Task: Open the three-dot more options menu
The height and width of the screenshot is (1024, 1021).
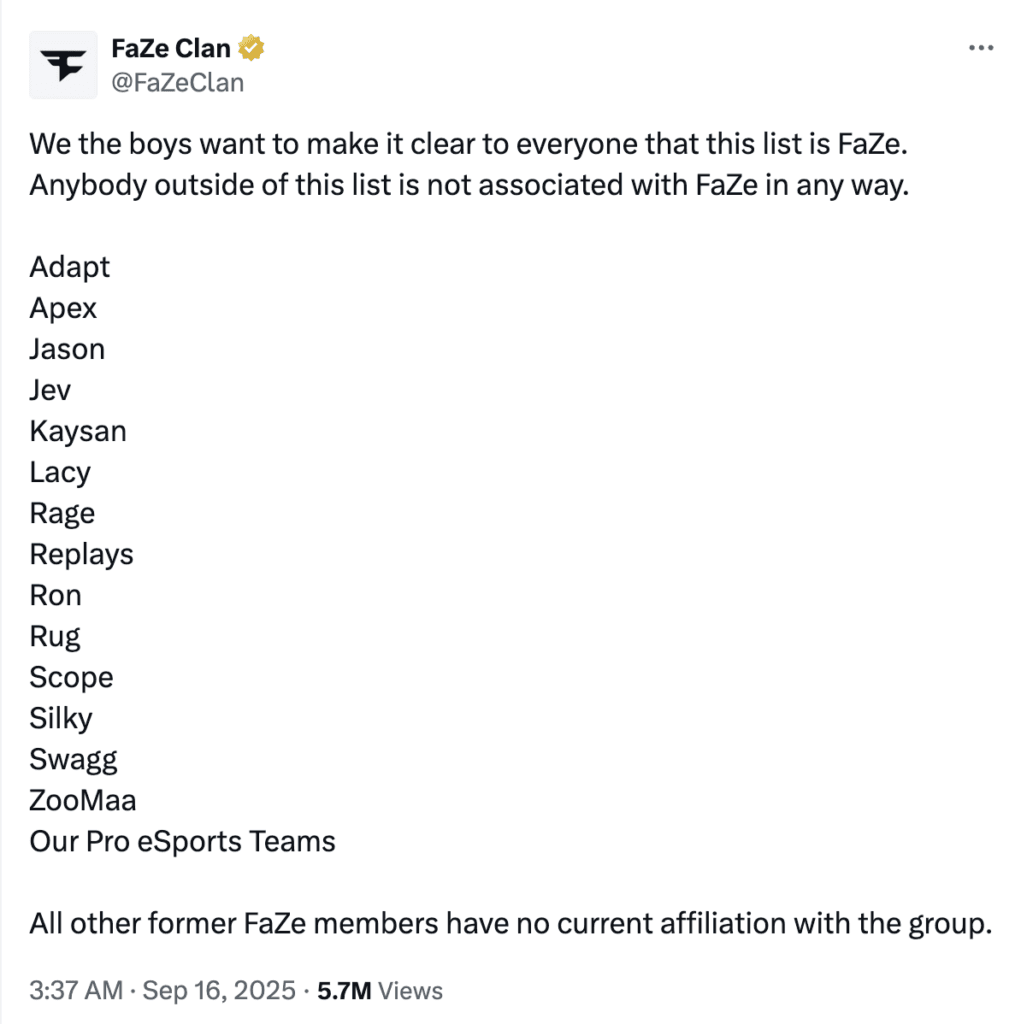Action: 981,47
